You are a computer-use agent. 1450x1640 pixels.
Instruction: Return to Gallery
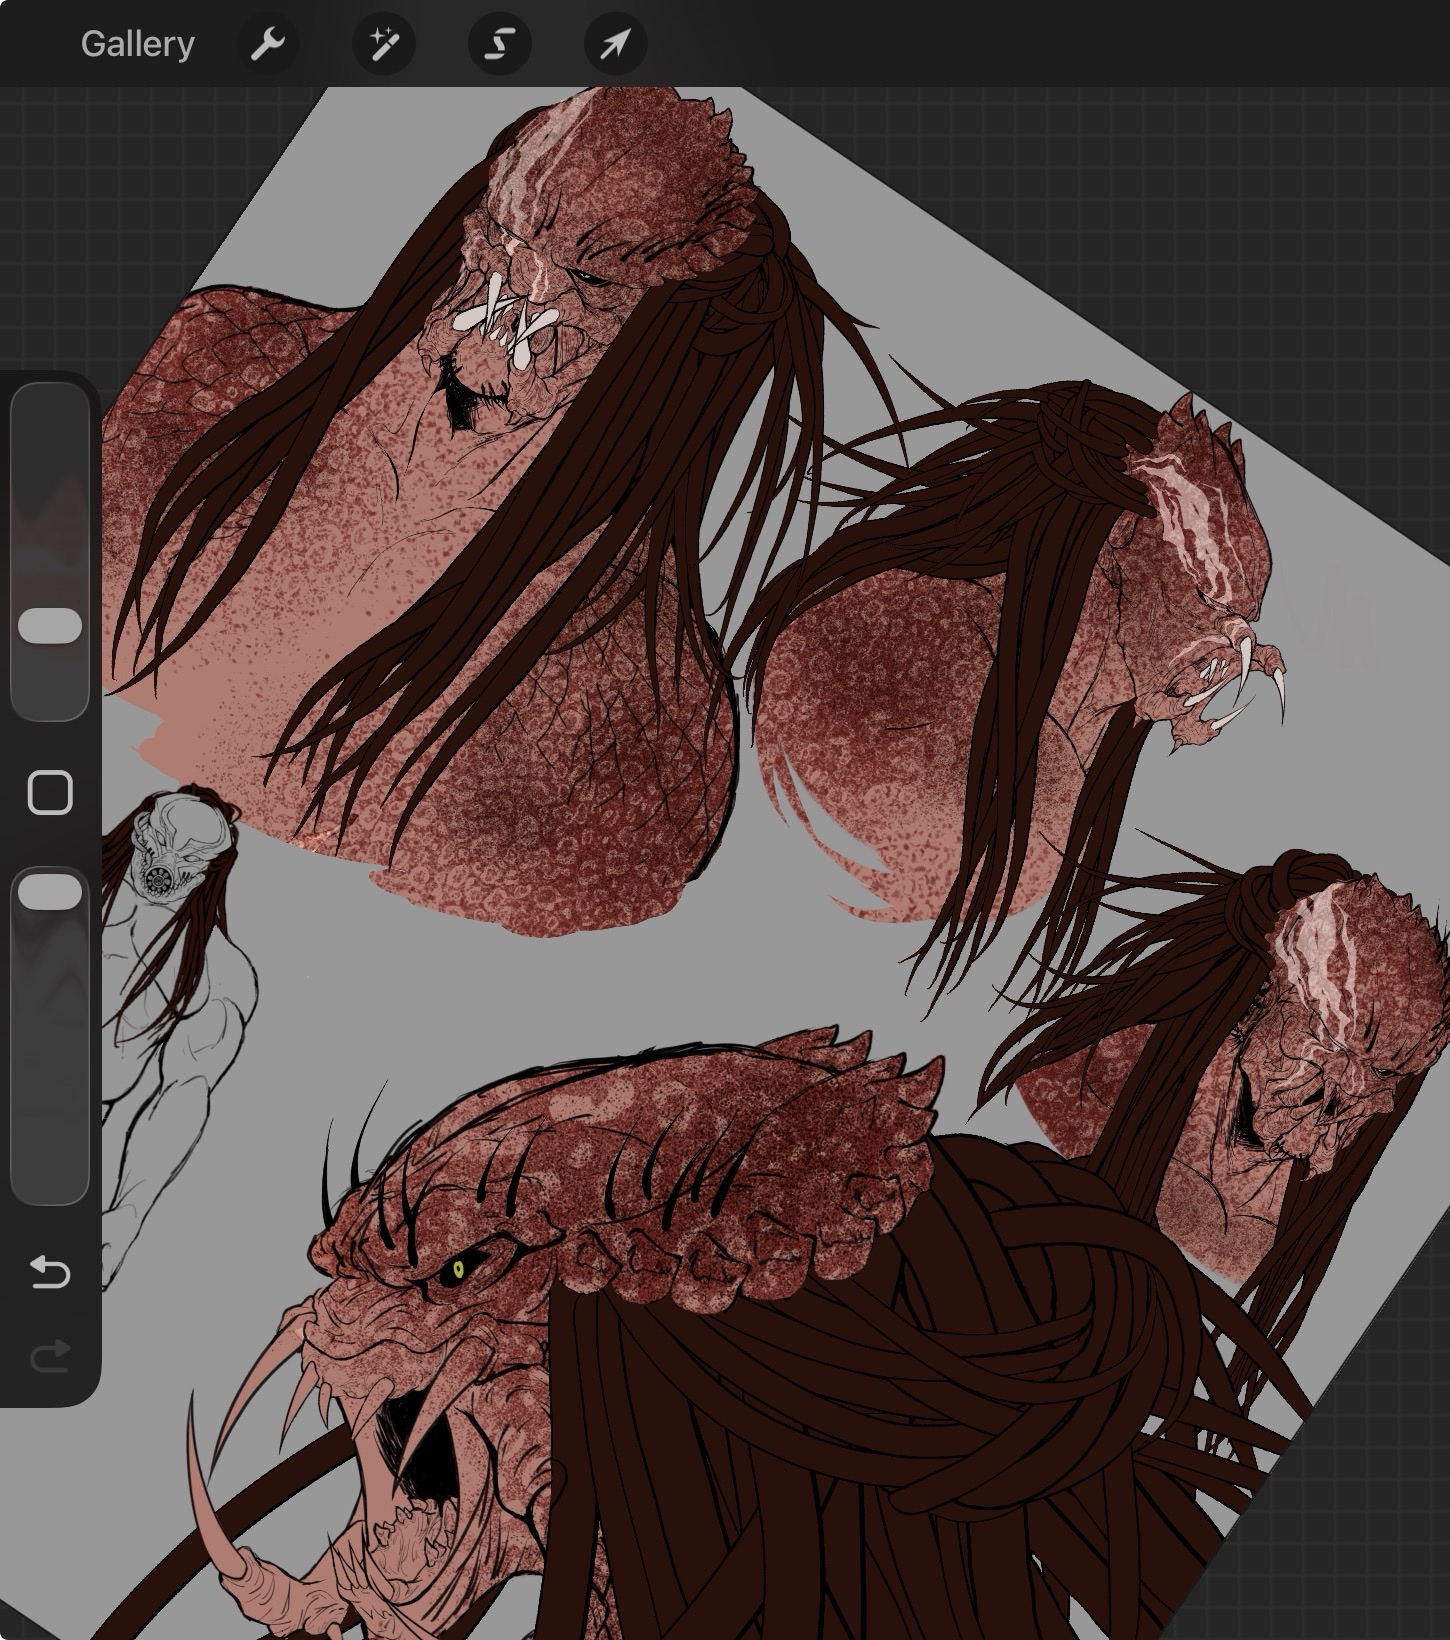(137, 44)
